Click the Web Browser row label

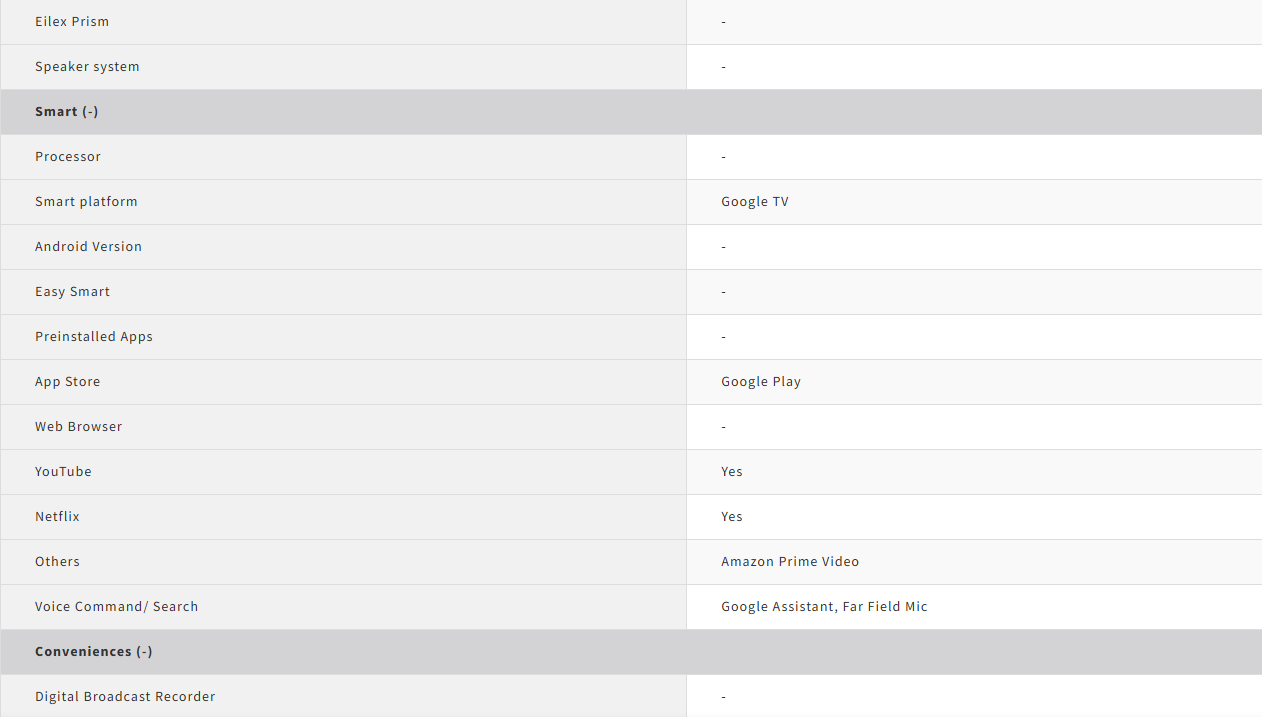pos(78,427)
